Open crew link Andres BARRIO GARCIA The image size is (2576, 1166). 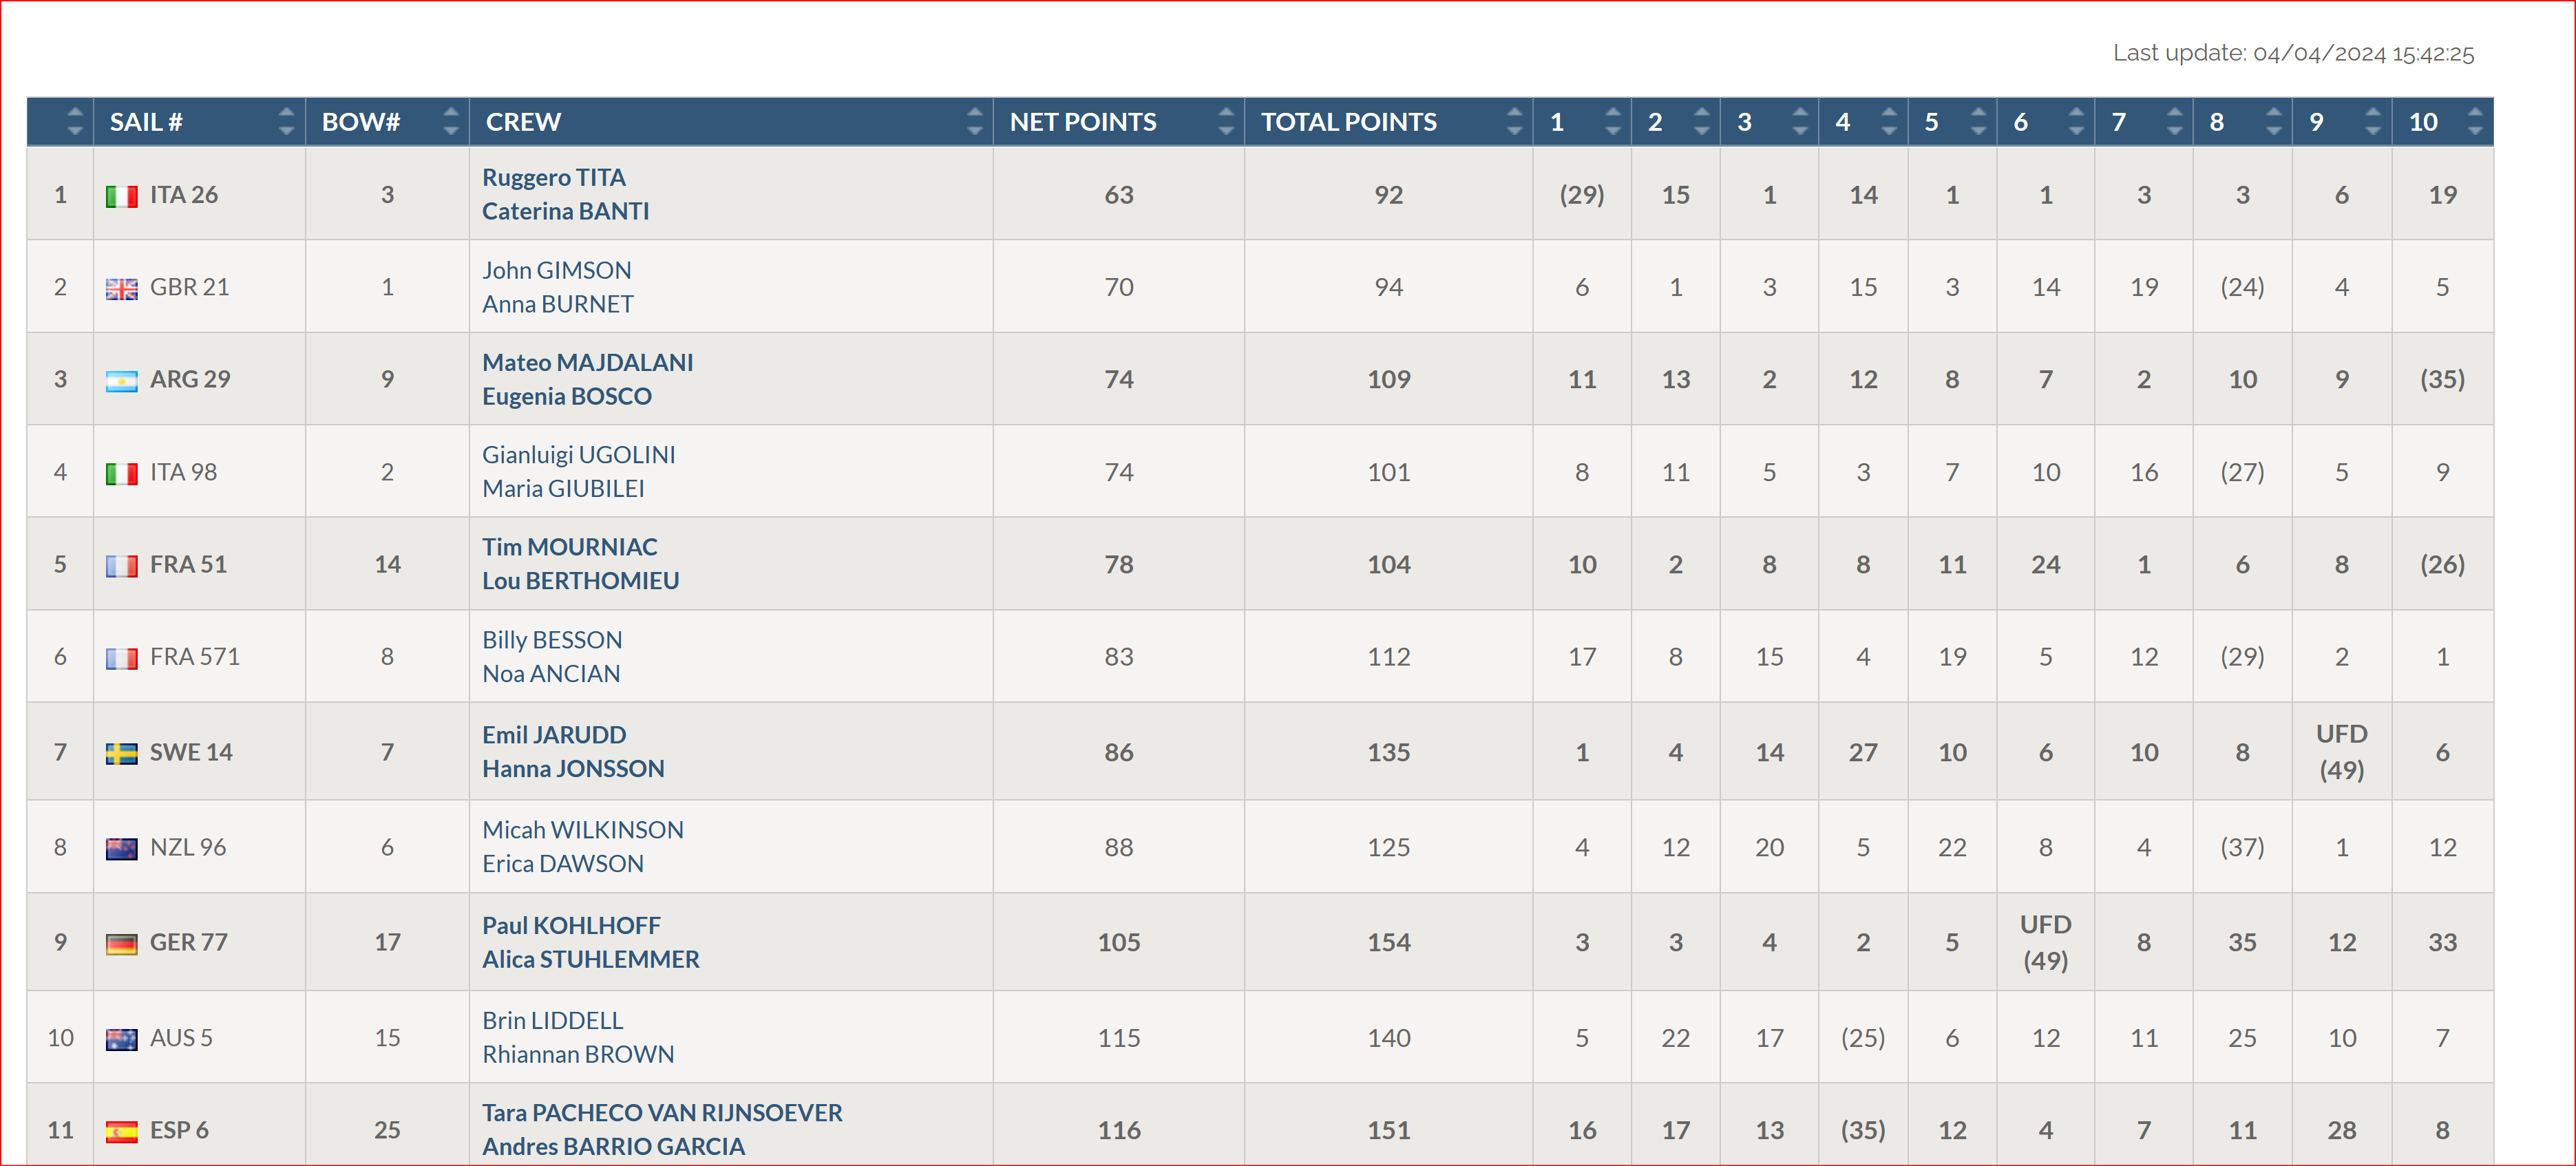coord(614,1148)
